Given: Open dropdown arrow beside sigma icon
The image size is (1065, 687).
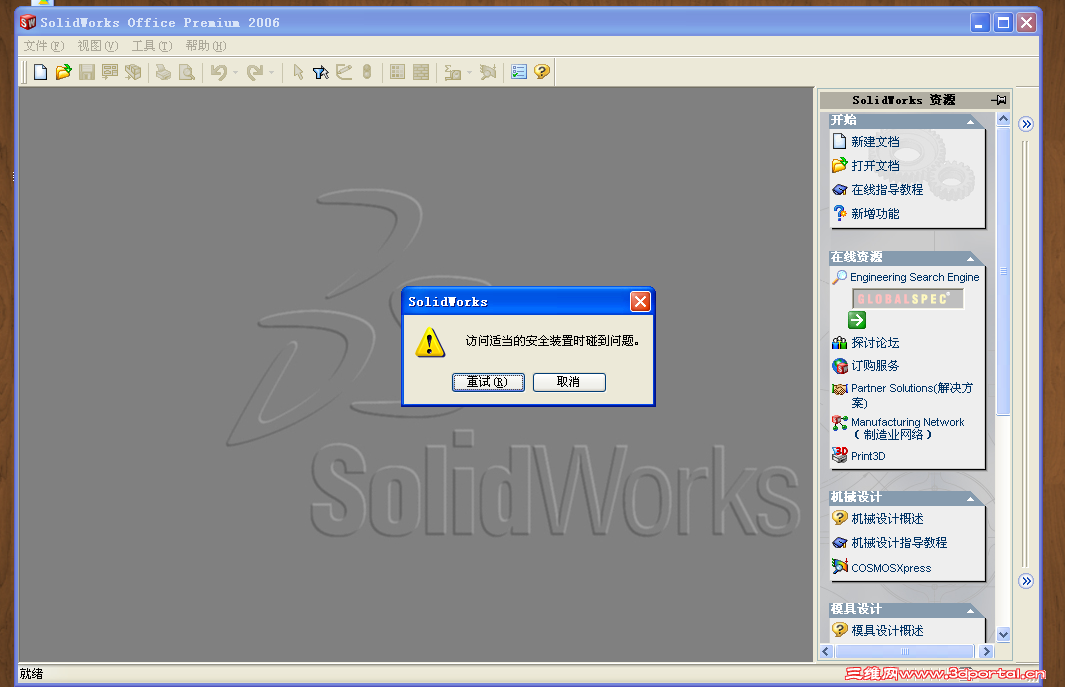Looking at the screenshot, I should coord(469,72).
